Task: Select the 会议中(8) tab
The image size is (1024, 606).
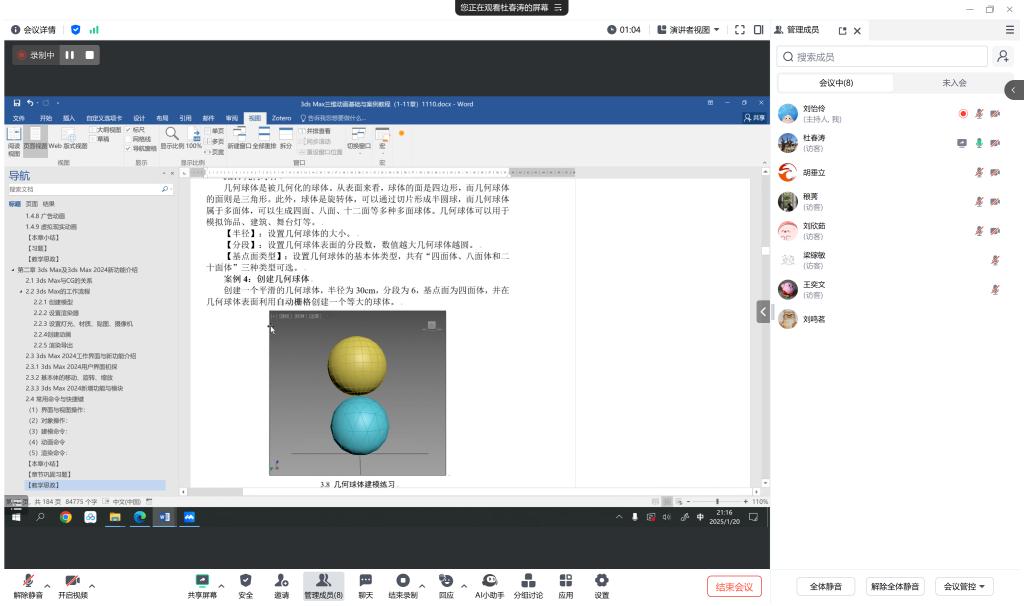Action: tap(836, 83)
